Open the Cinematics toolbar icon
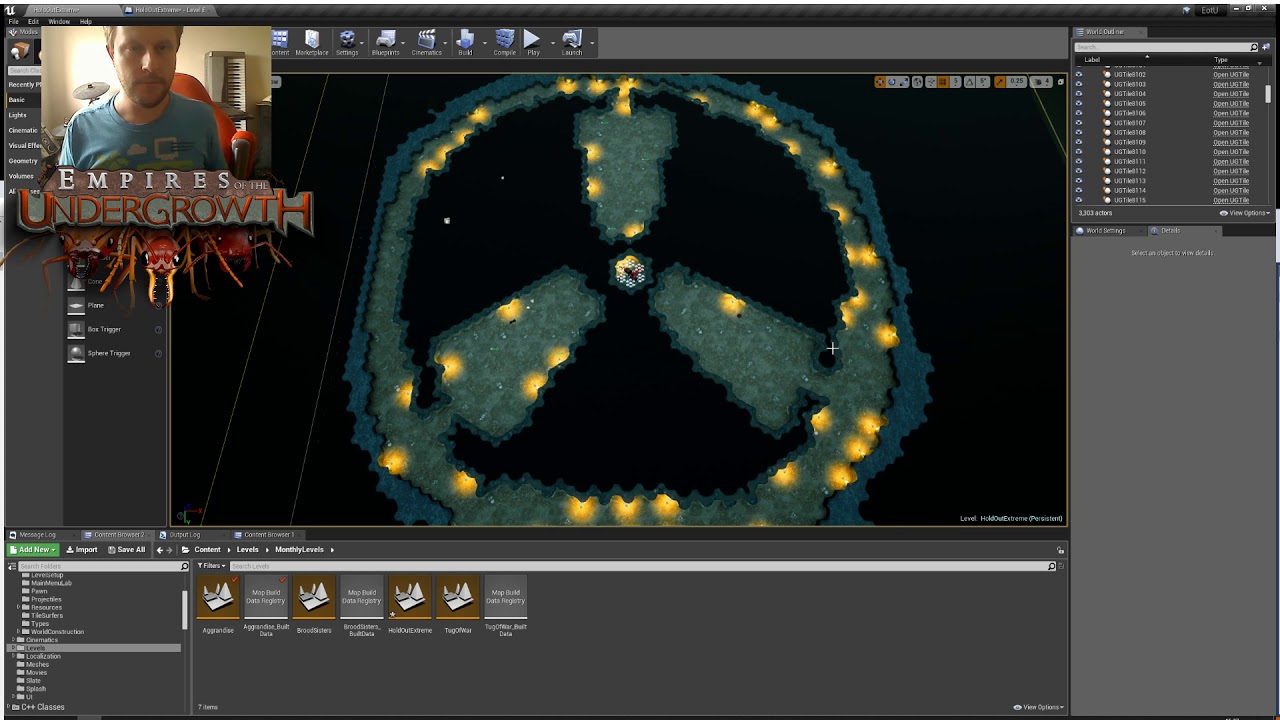The image size is (1280, 720). click(x=426, y=41)
